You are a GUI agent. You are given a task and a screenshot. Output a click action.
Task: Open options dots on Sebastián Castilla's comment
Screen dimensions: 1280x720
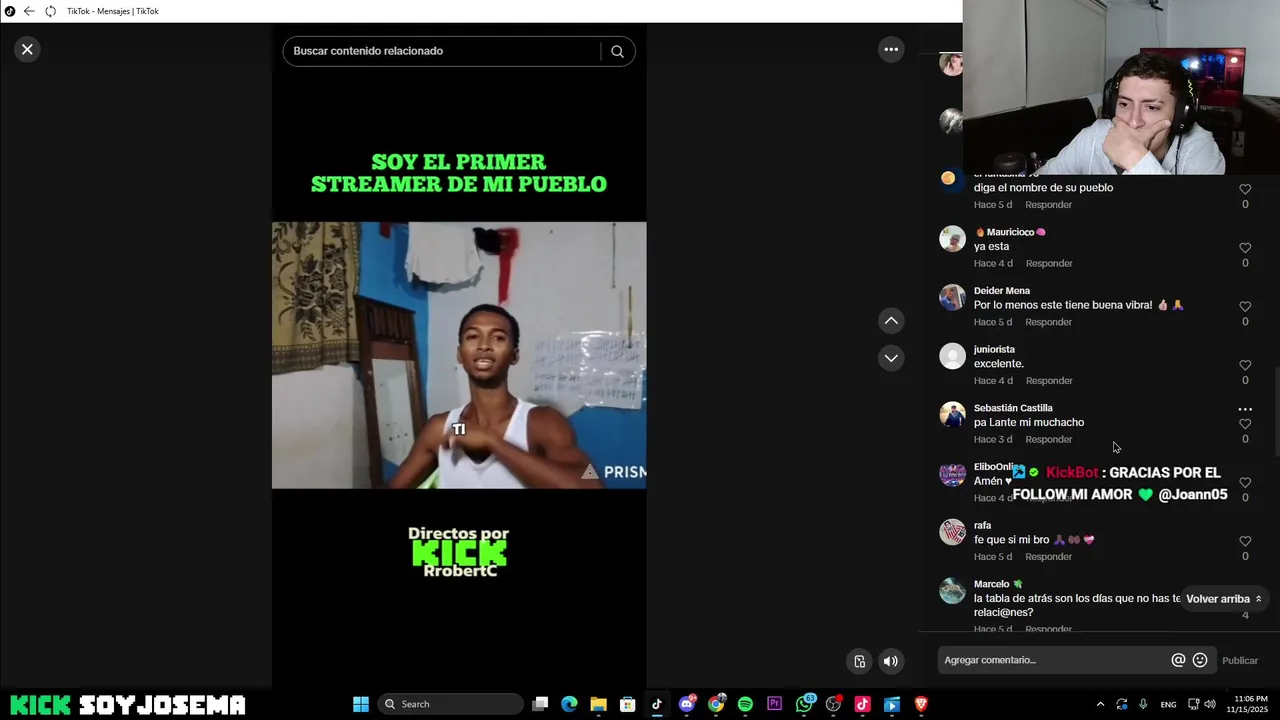(1245, 409)
